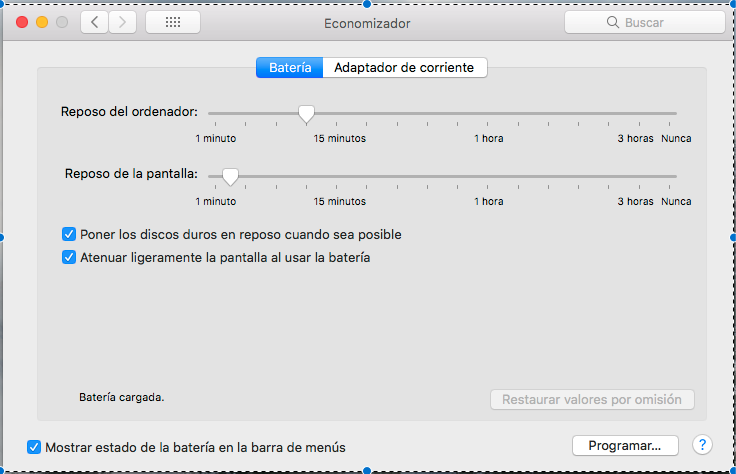This screenshot has width=736, height=474.
Task: Click the magnifier icon in search field
Action: (x=613, y=22)
